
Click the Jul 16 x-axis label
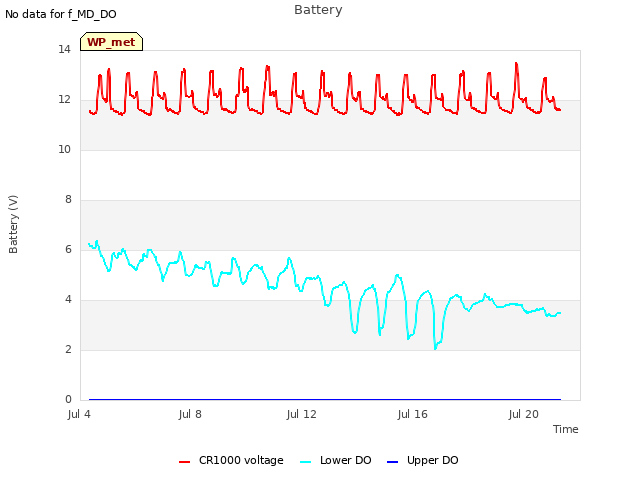412,414
